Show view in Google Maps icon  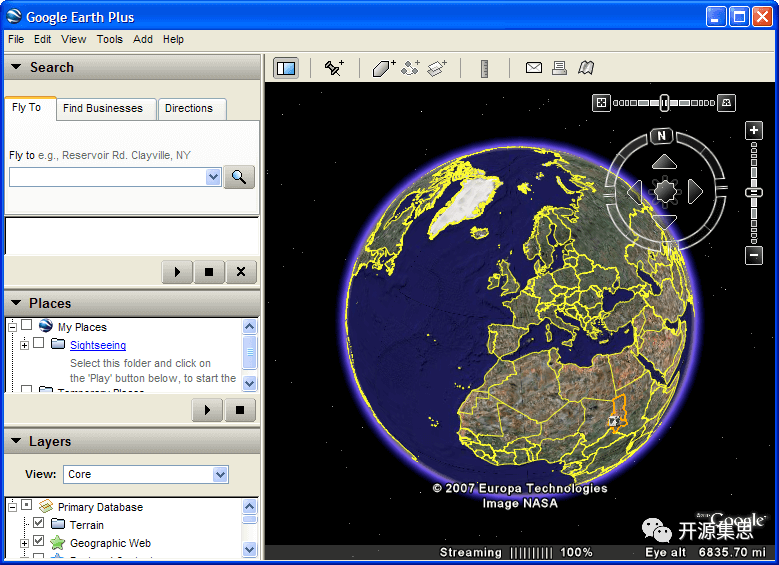tap(586, 68)
